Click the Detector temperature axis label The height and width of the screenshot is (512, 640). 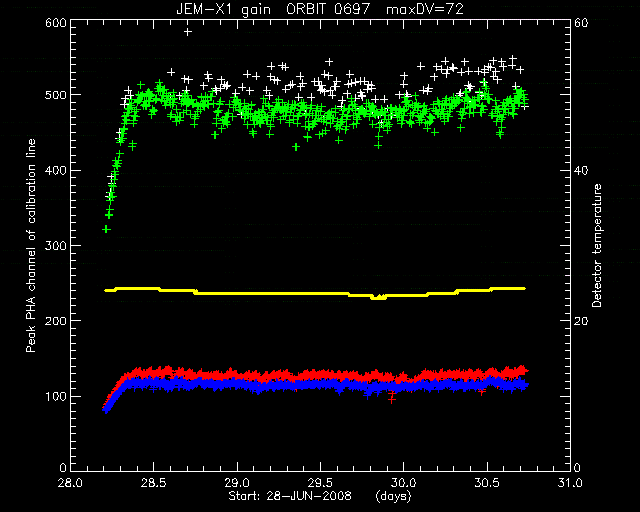(597, 246)
